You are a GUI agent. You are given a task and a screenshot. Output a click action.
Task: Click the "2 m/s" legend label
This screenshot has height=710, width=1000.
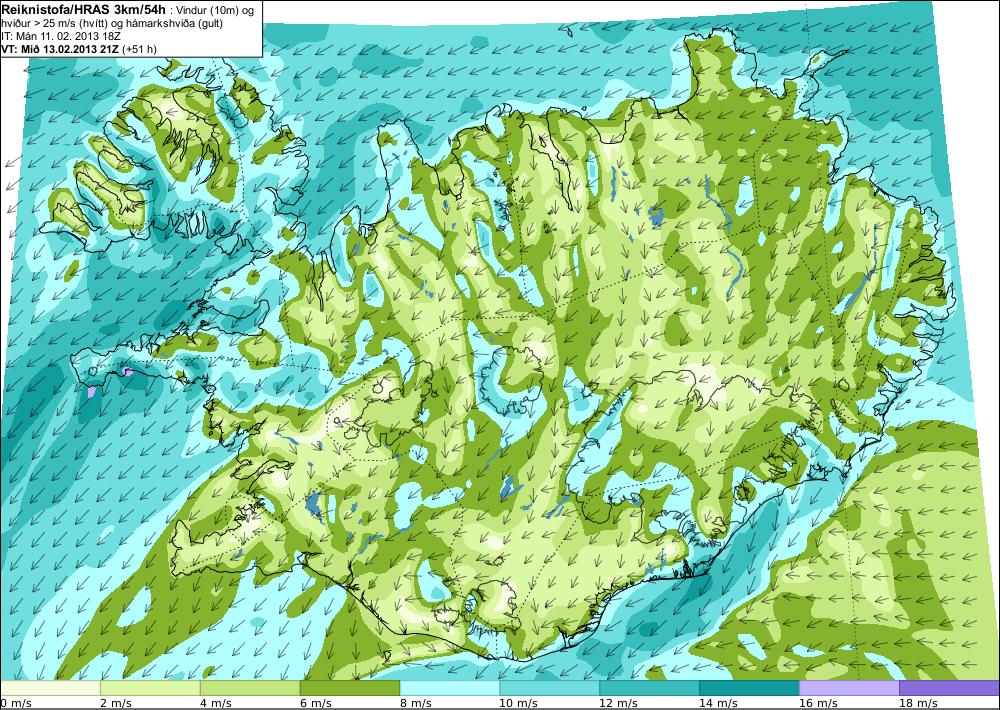tap(116, 703)
